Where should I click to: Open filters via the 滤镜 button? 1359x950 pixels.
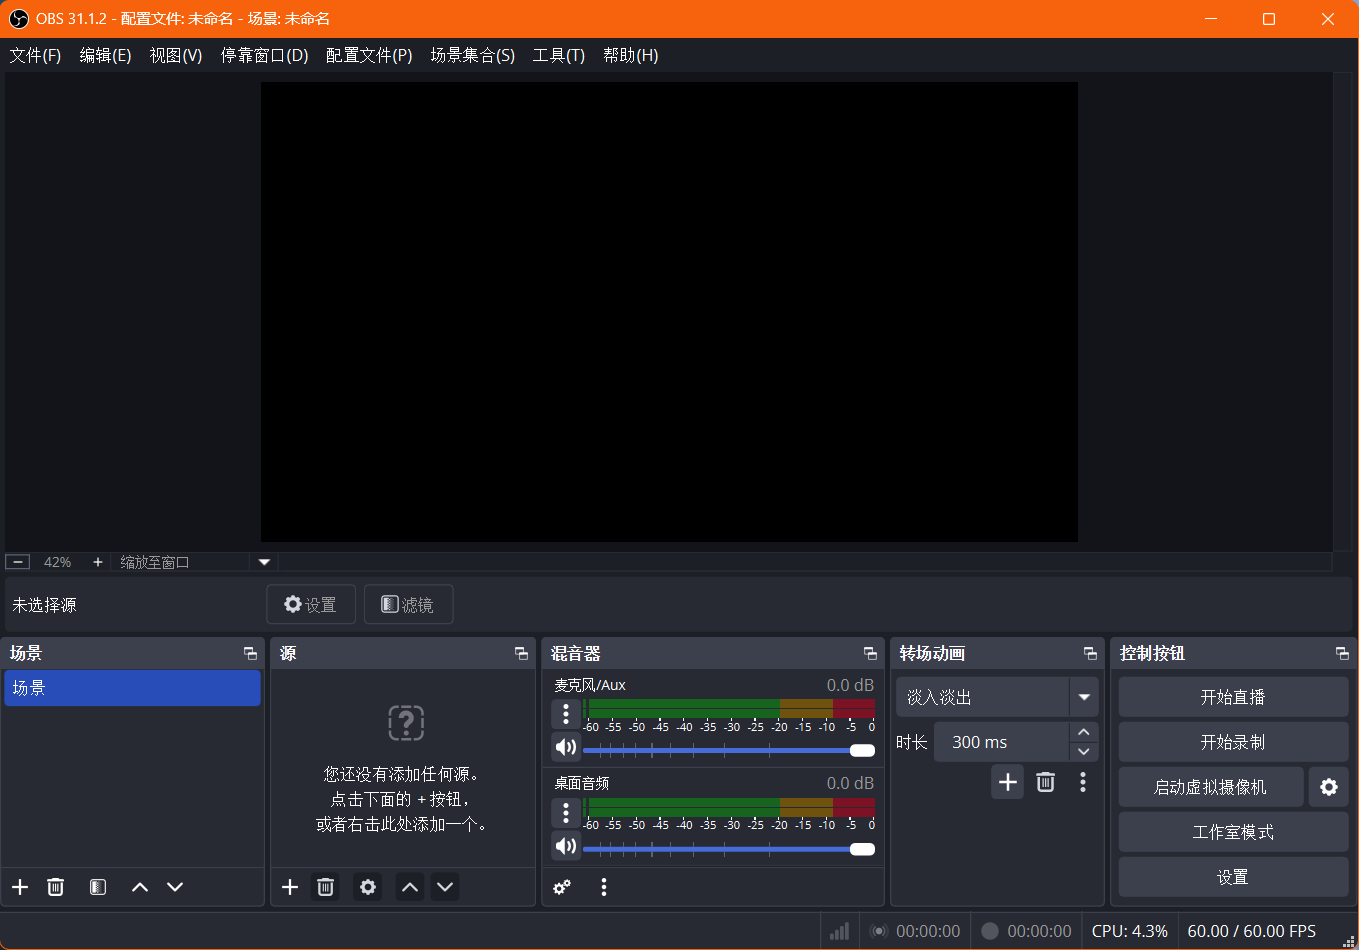click(x=408, y=604)
